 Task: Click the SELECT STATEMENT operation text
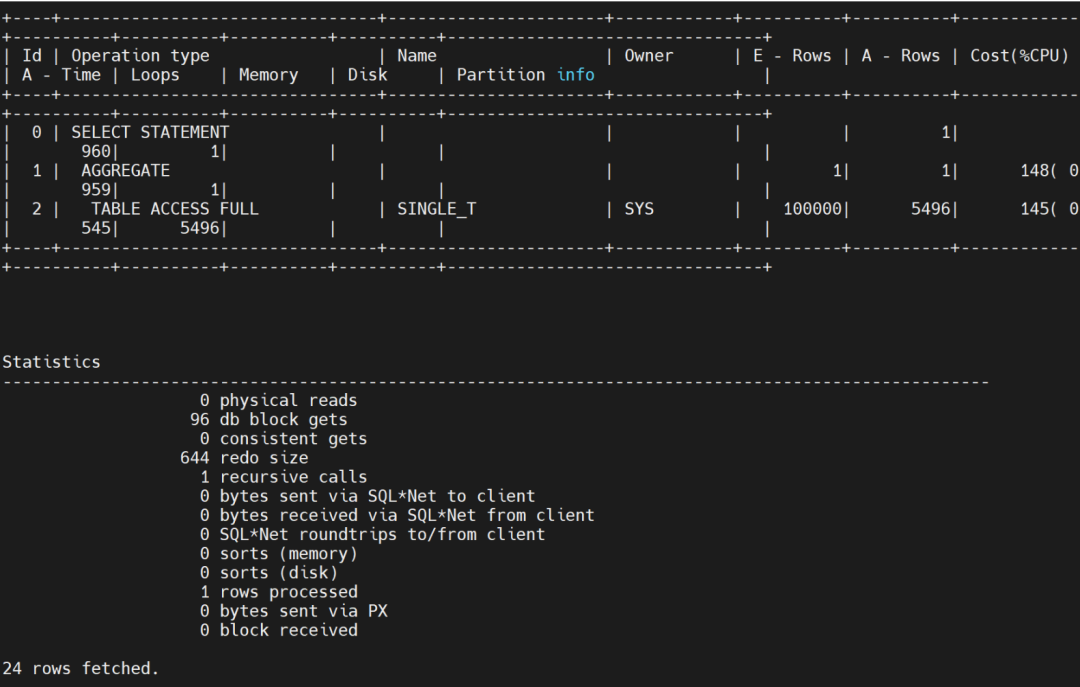[150, 132]
